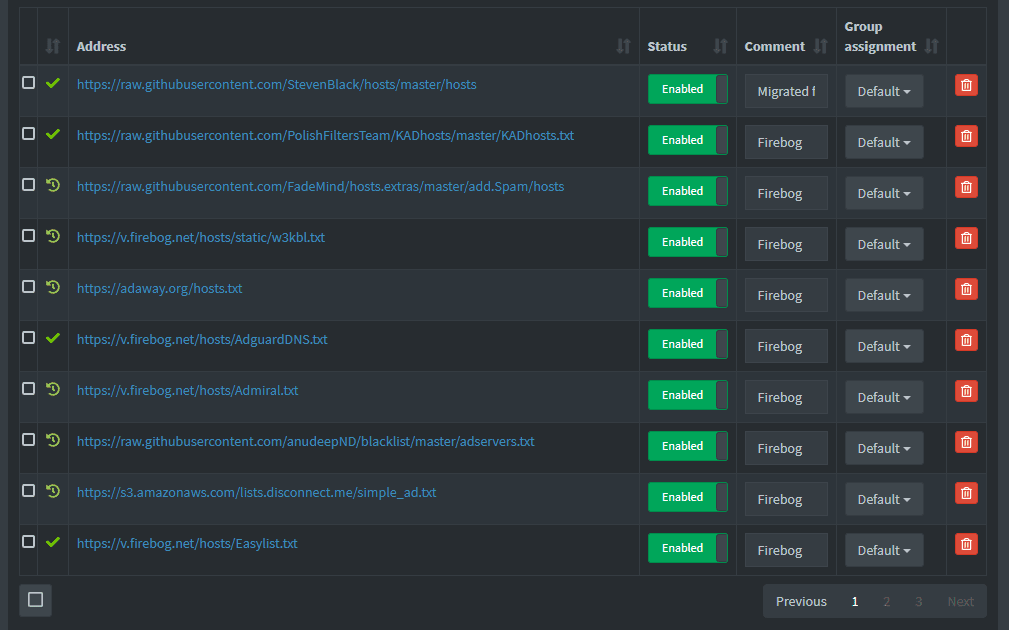Viewport: 1009px width, 630px height.
Task: Click the history status icon for w3kbl.txt
Action: click(x=53, y=236)
